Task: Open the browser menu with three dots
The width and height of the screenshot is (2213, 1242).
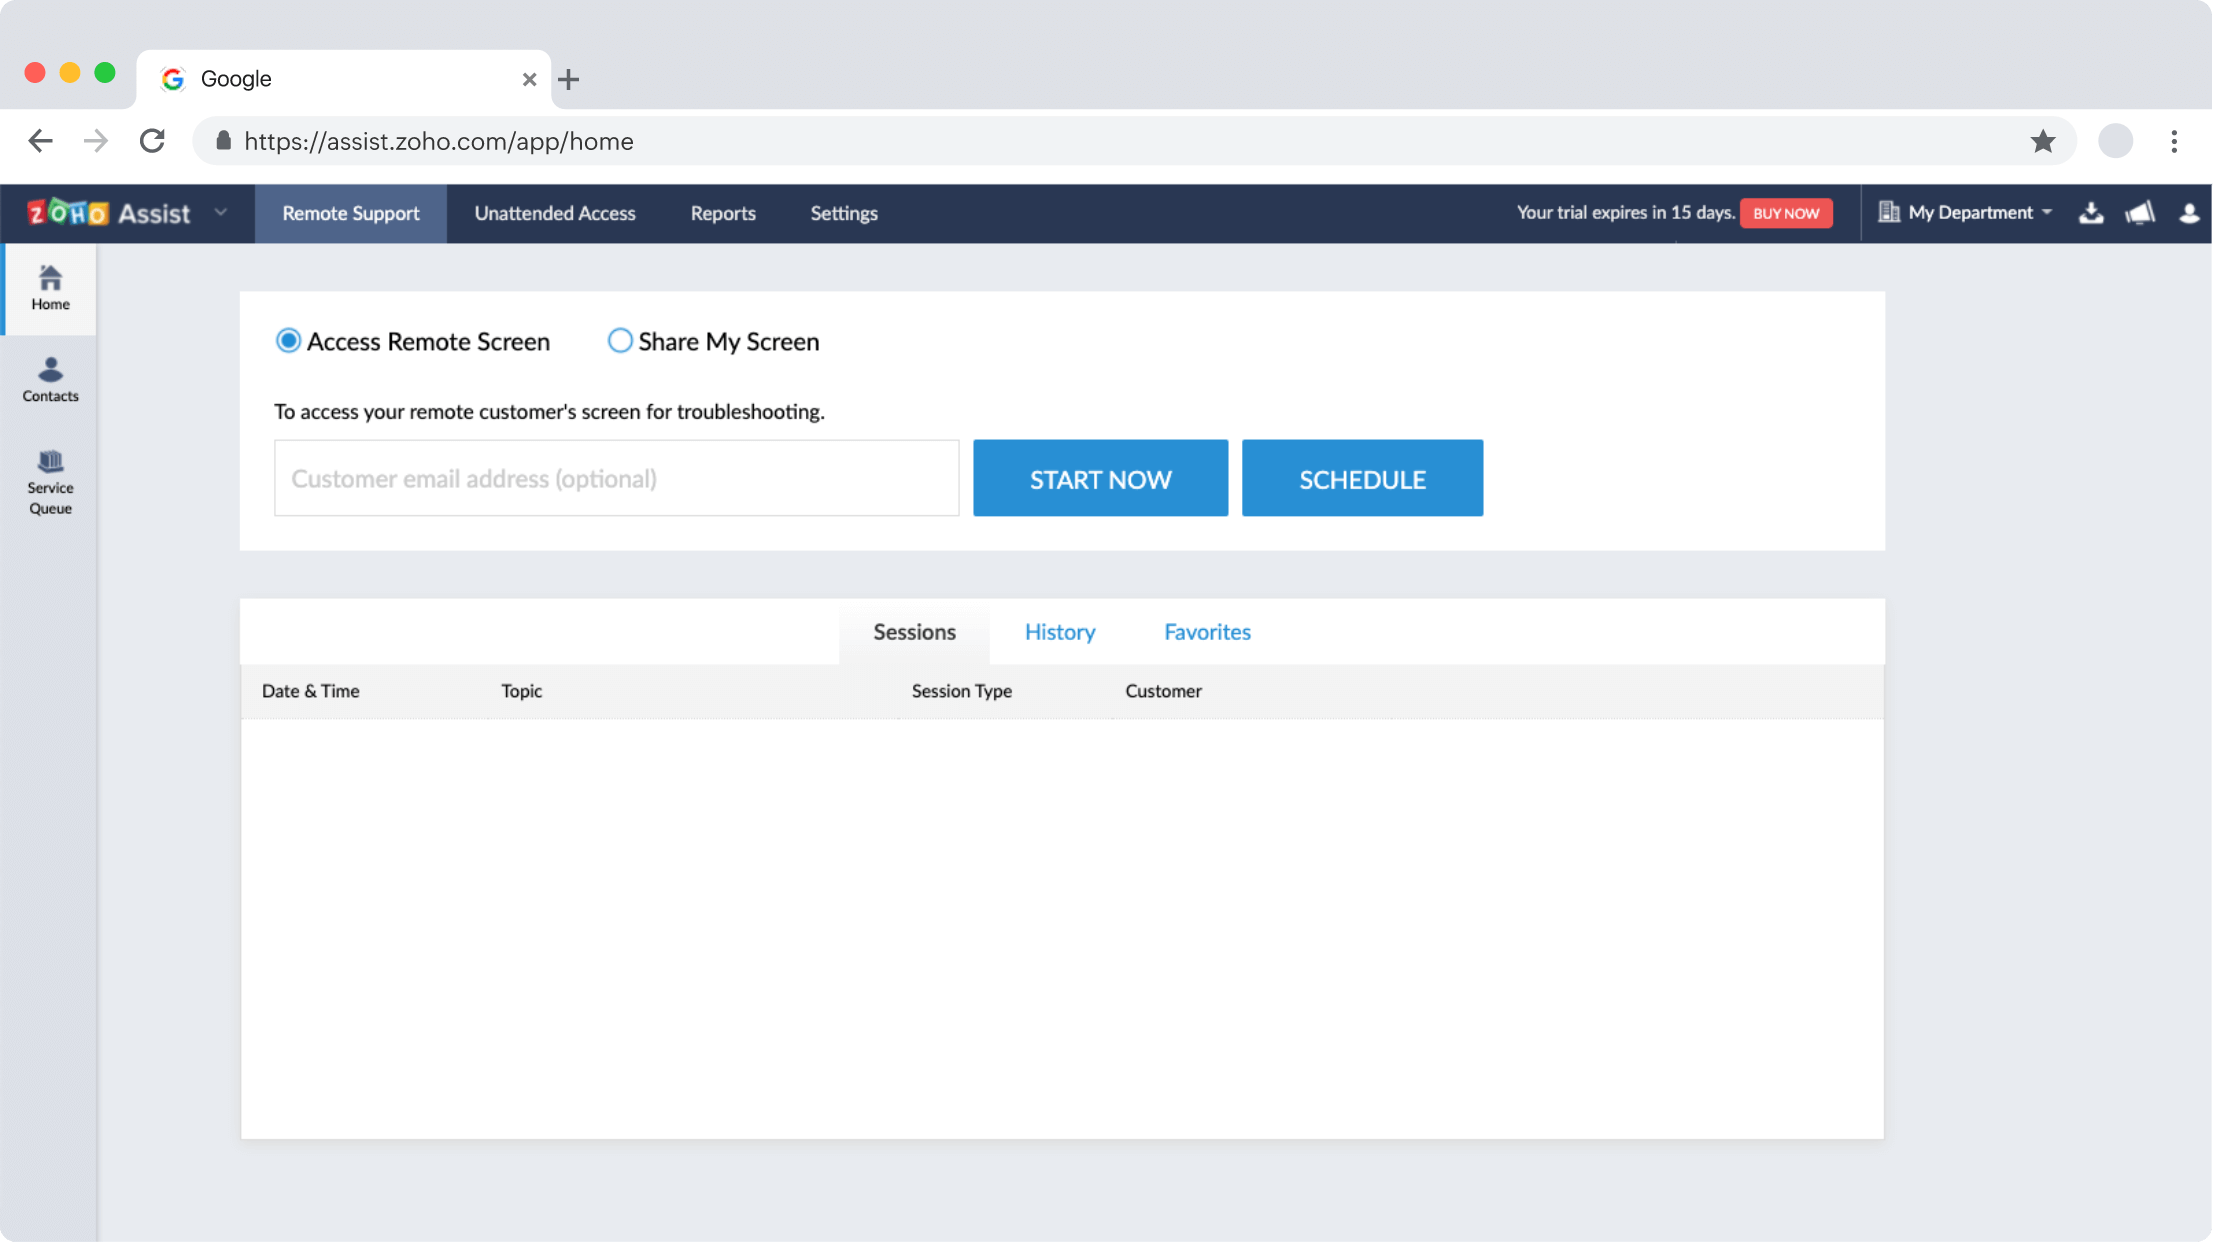Action: pyautogui.click(x=2173, y=141)
